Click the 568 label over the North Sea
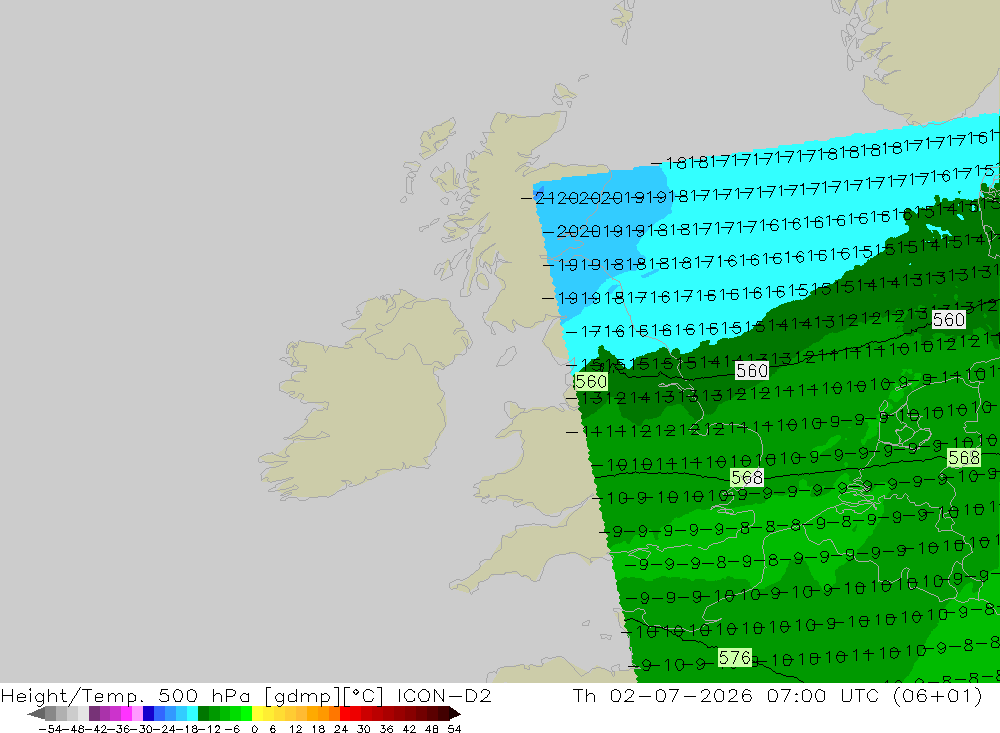This screenshot has height=733, width=1000. (747, 477)
